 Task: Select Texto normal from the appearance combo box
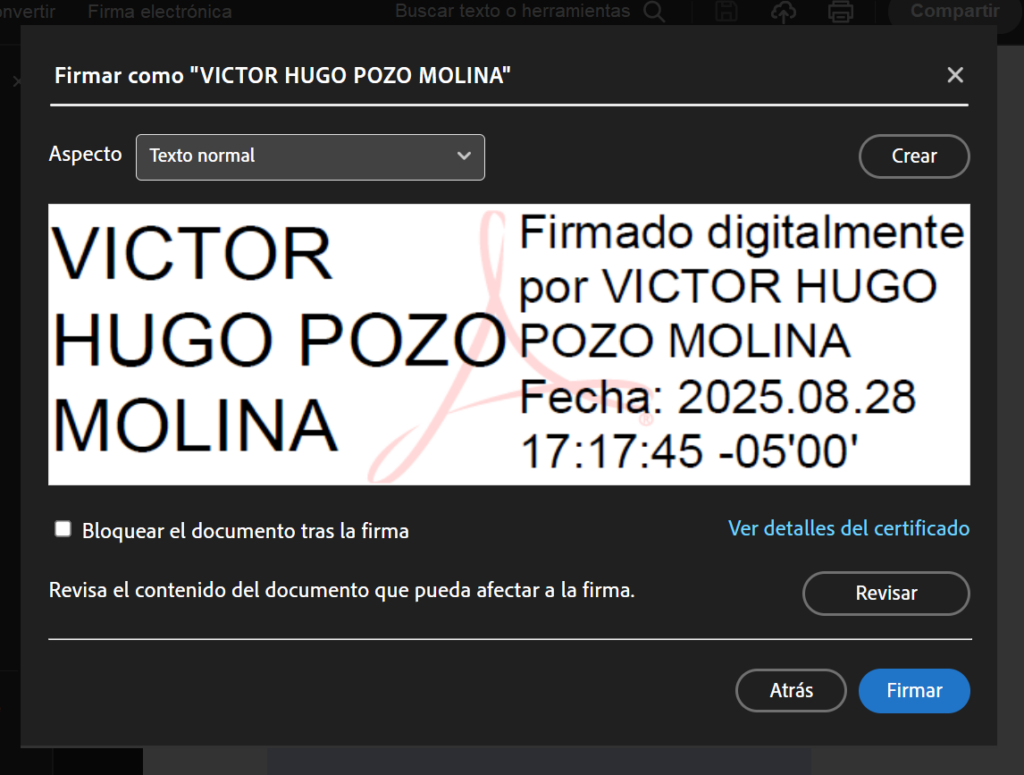[310, 157]
